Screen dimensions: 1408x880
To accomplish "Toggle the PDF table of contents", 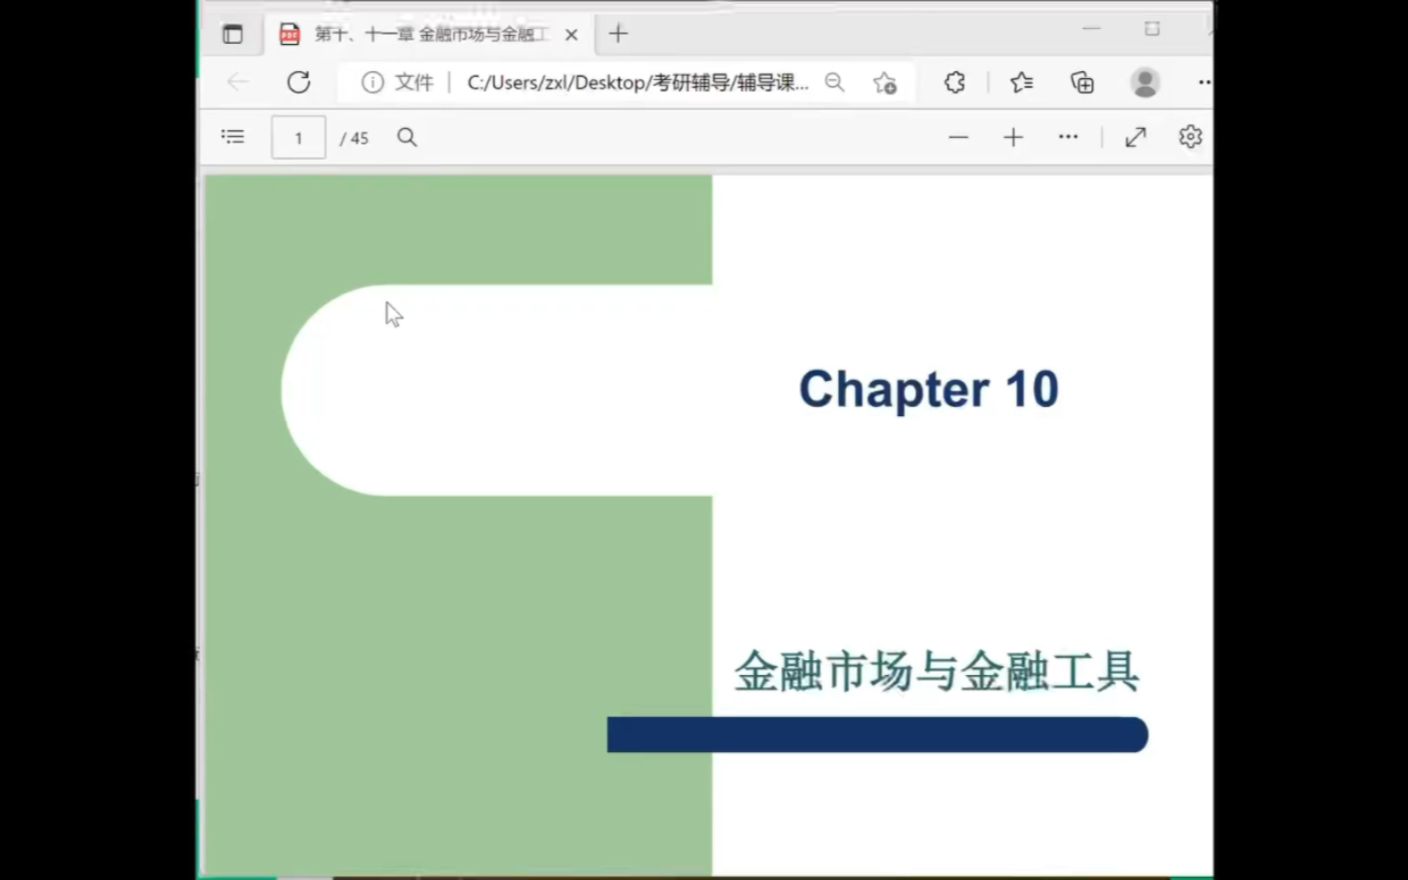I will (233, 137).
